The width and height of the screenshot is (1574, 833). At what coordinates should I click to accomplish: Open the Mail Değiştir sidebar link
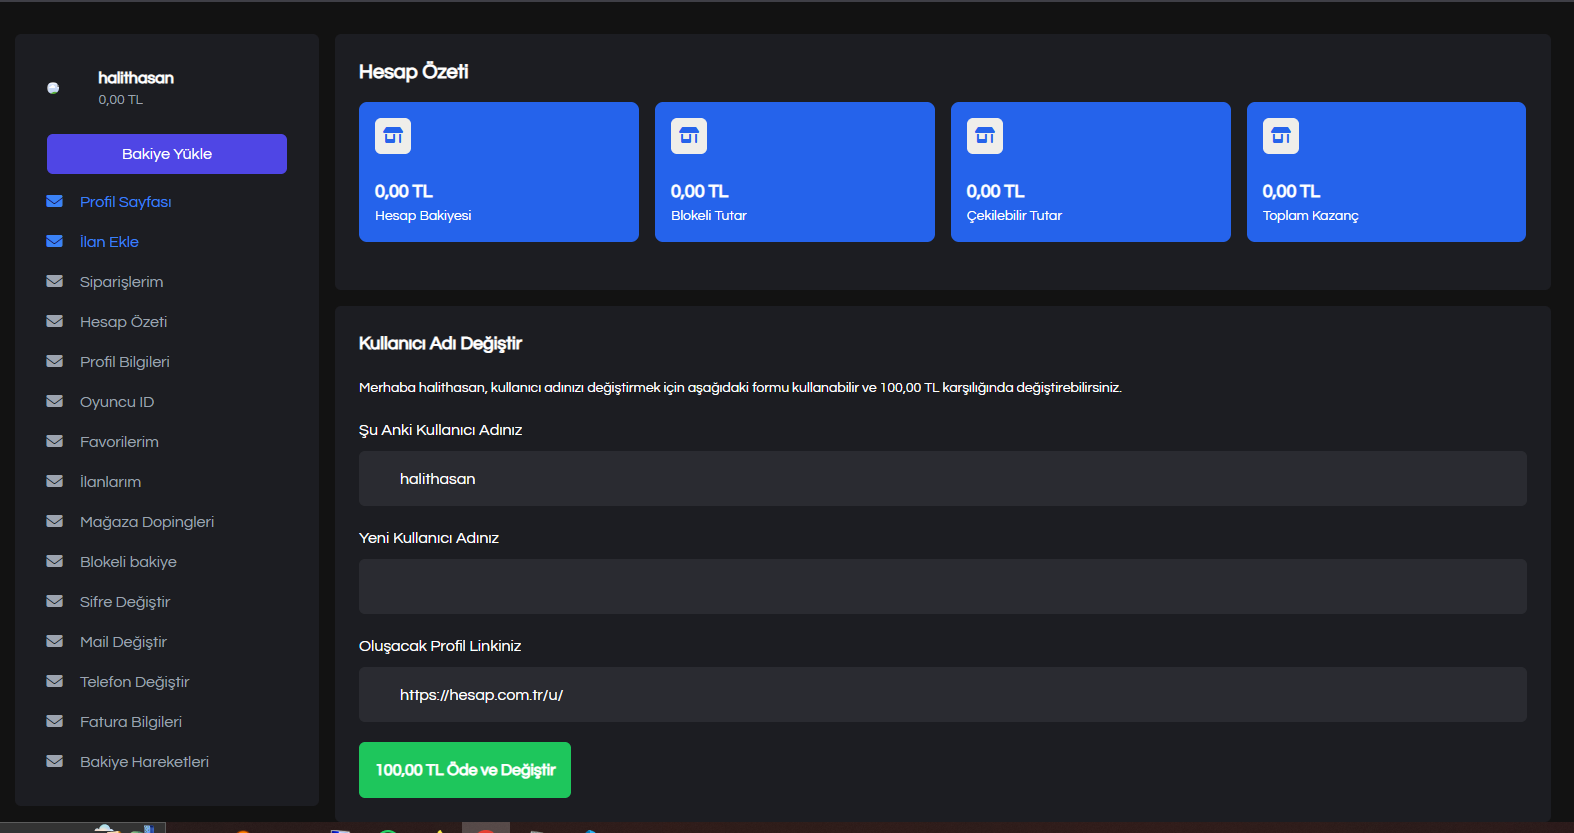[123, 642]
